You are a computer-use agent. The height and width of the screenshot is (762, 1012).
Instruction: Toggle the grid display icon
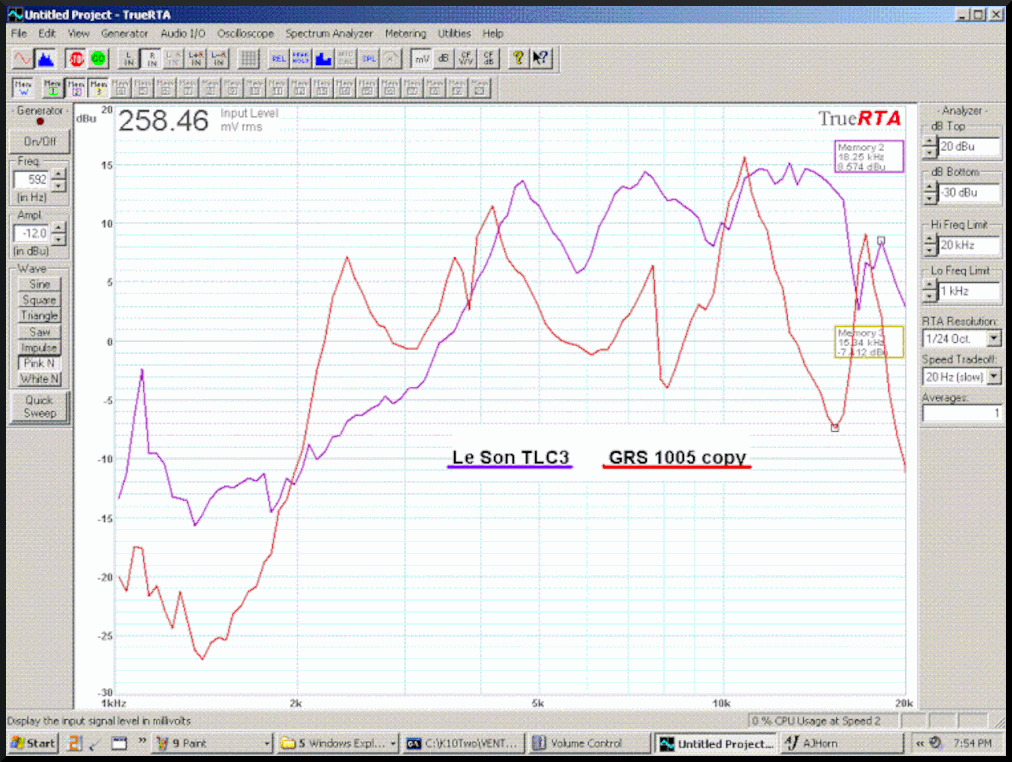[x=248, y=59]
